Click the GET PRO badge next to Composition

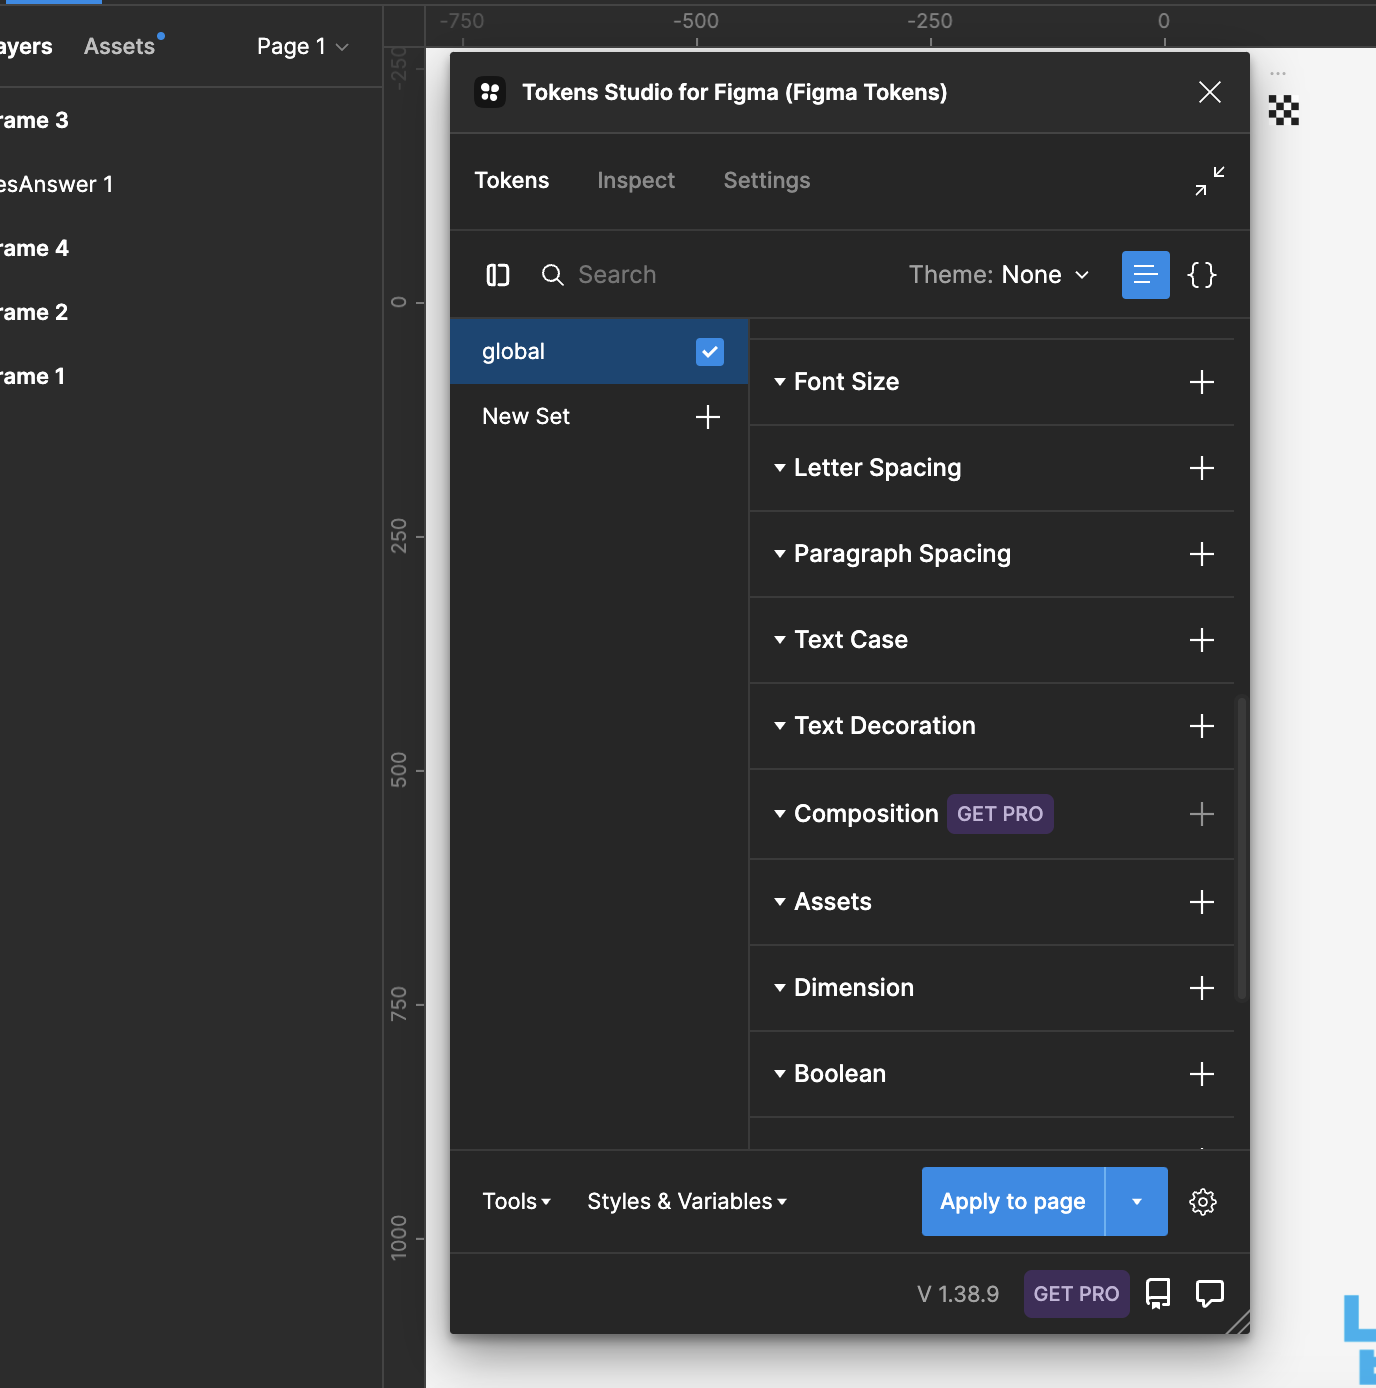(x=1000, y=814)
